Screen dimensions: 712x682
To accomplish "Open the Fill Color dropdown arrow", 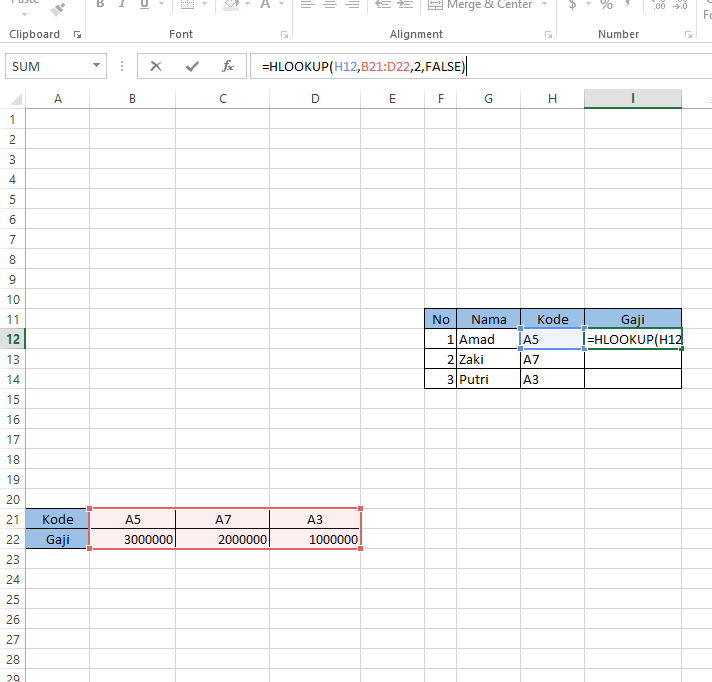I will coord(247,4).
